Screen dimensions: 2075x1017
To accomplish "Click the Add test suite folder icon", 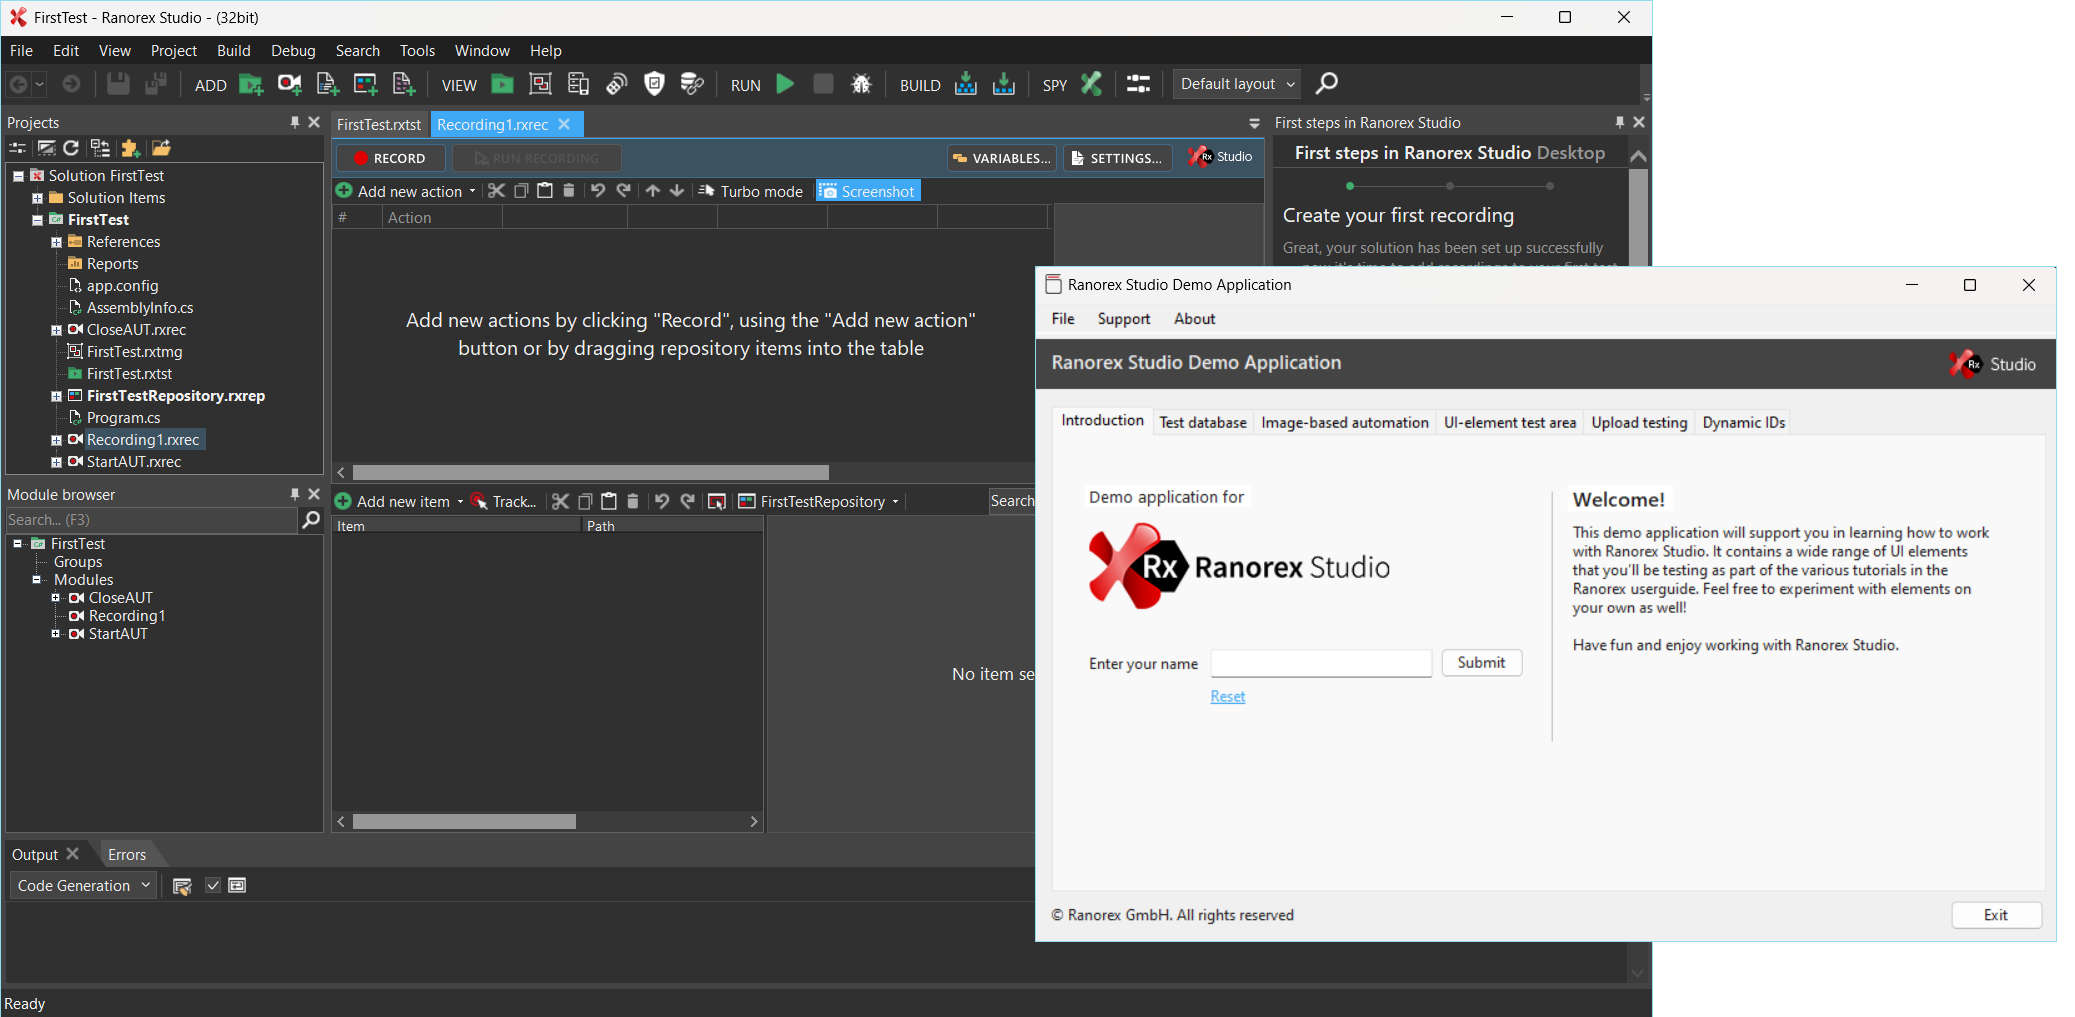I will (x=251, y=84).
